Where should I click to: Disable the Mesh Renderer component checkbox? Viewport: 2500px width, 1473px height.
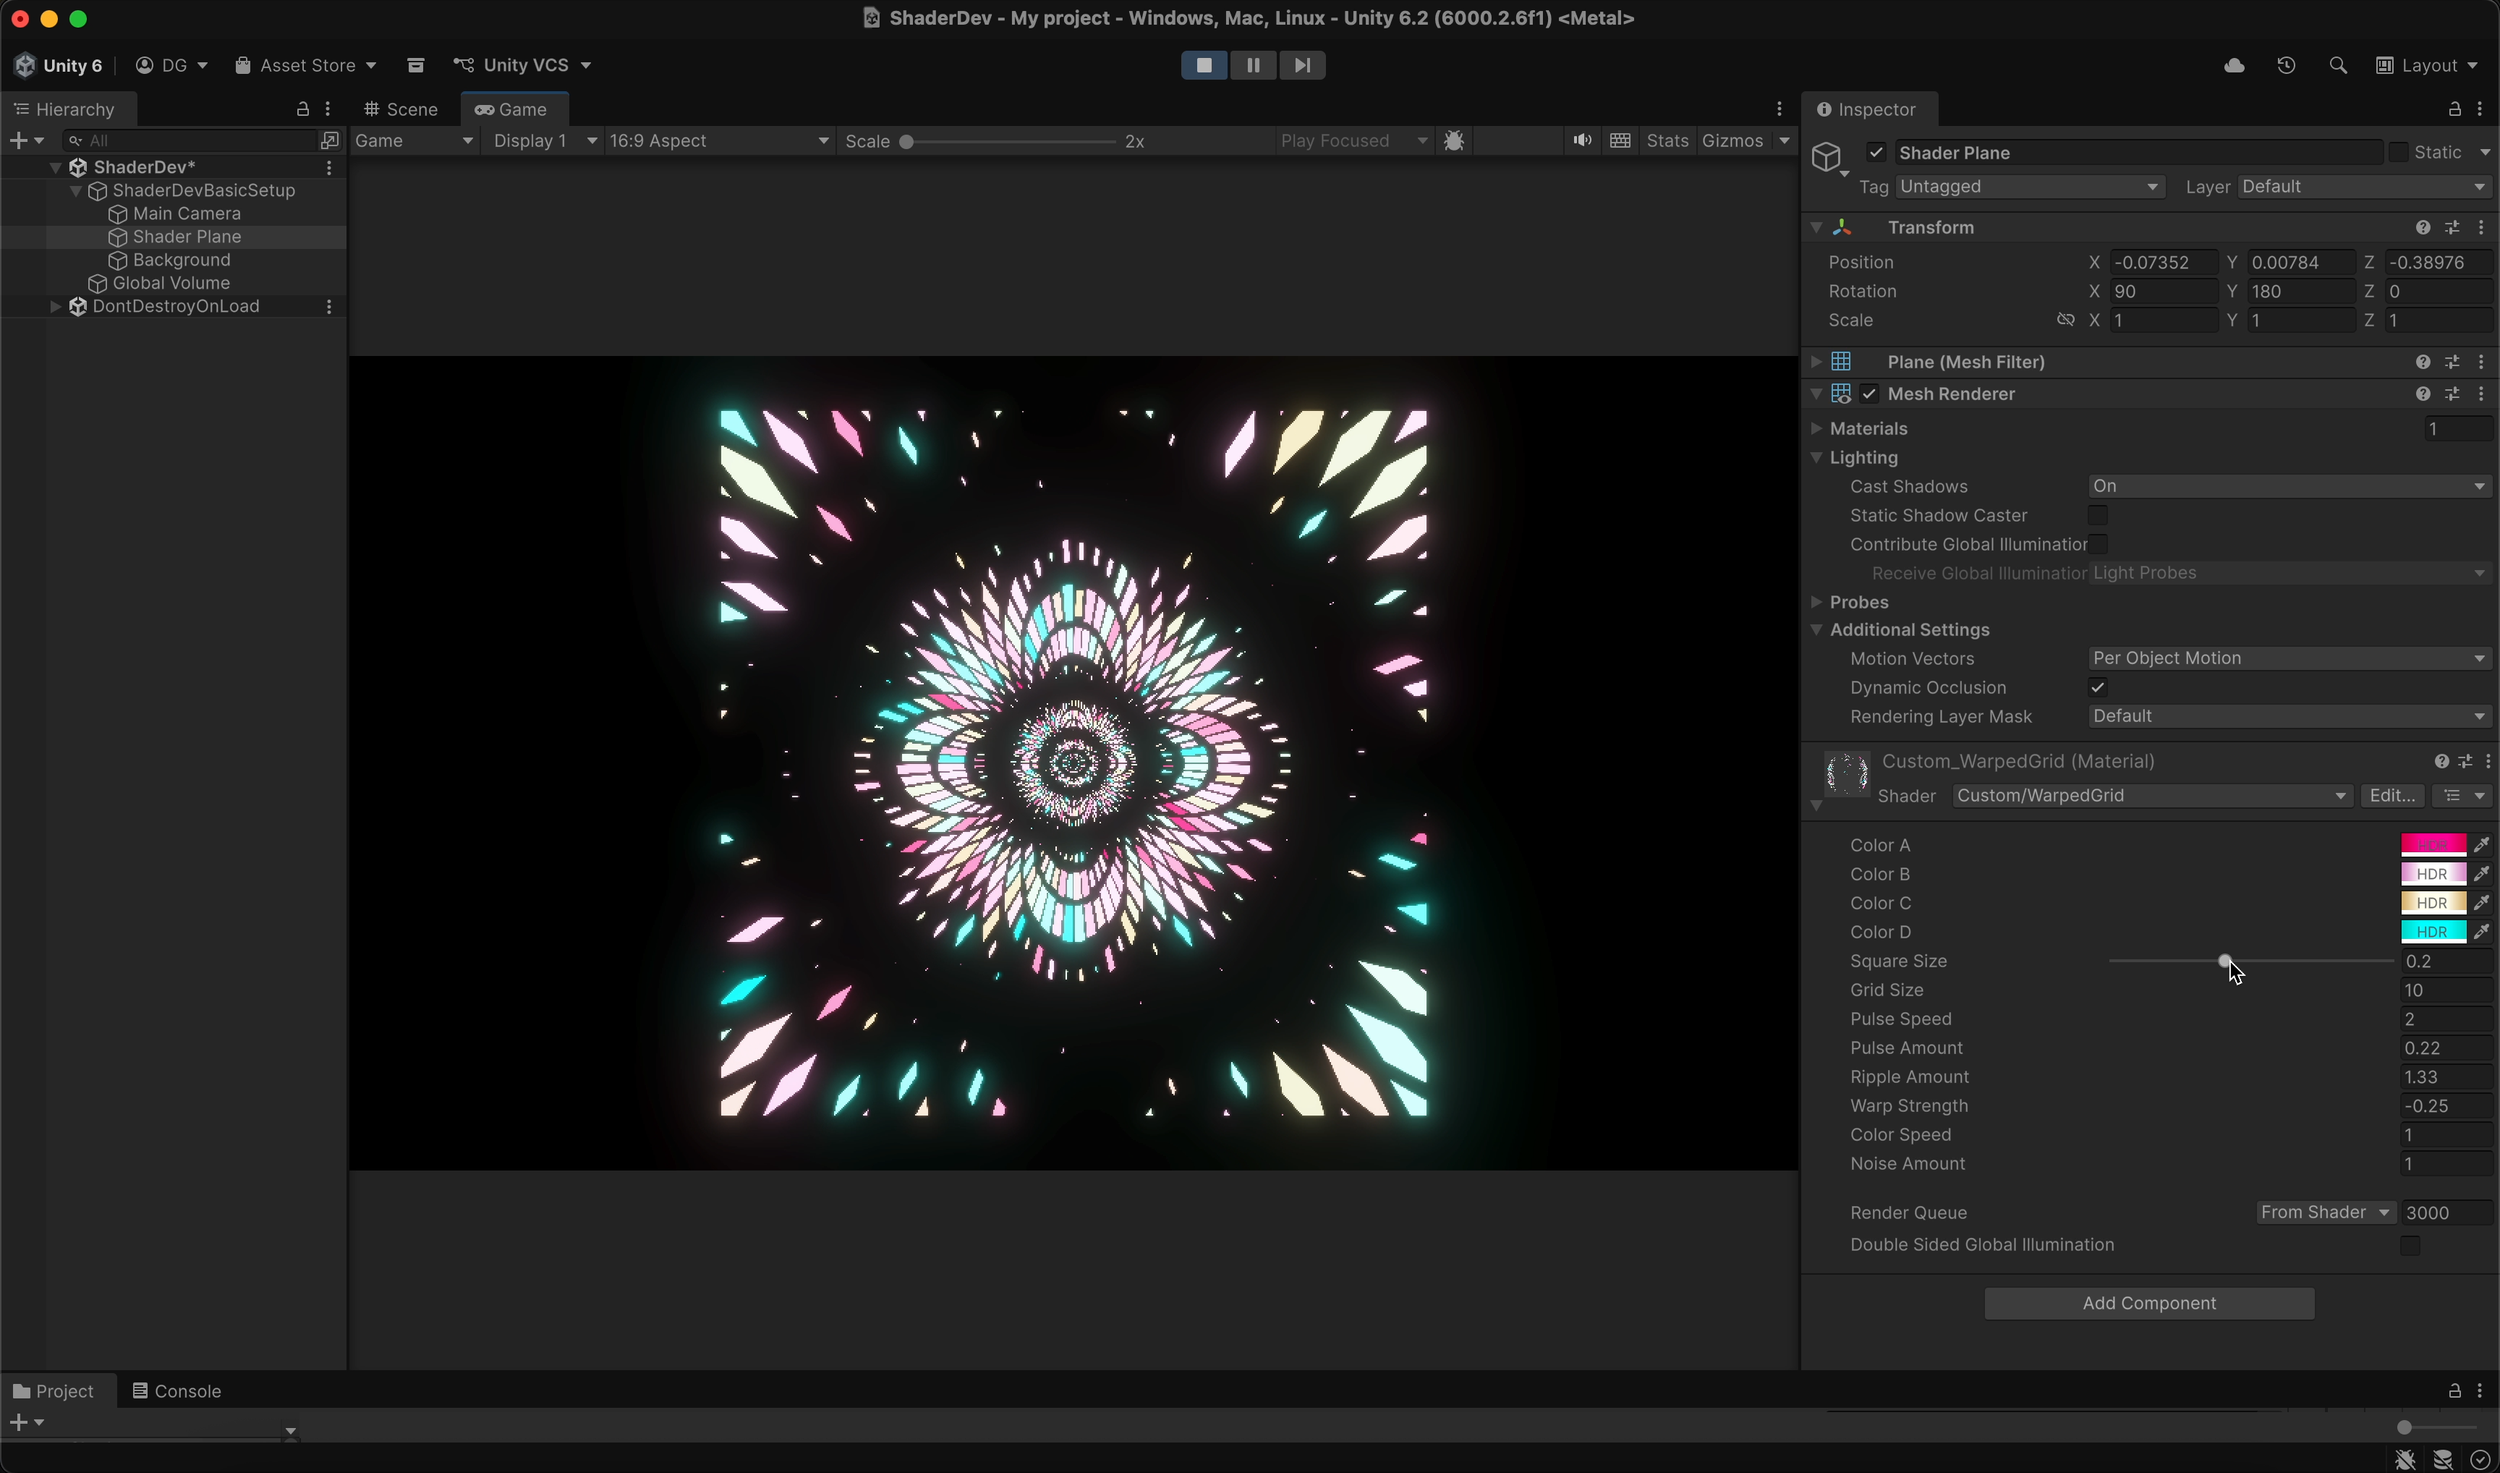point(1869,394)
